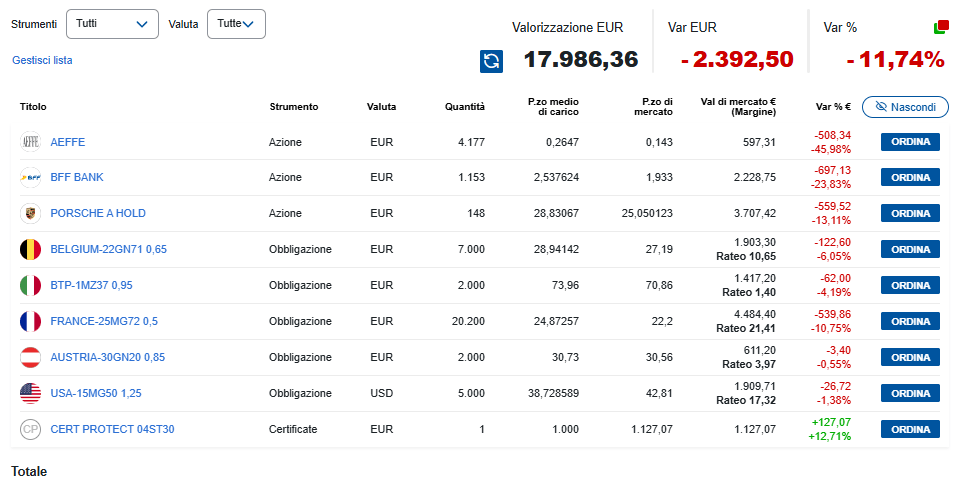Click the BFF Bank logo icon

pyautogui.click(x=30, y=177)
